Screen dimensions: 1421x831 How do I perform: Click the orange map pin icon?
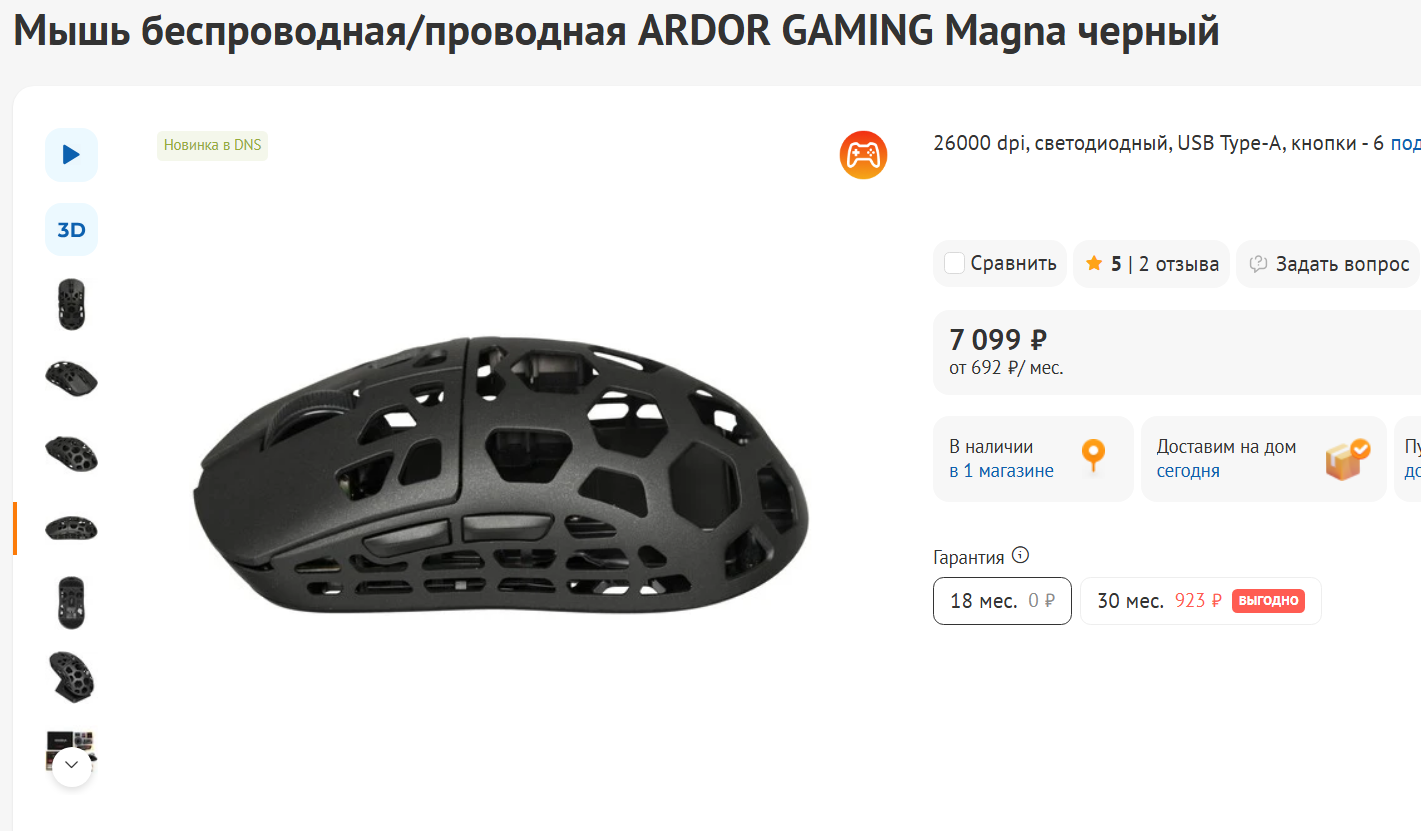(1094, 456)
